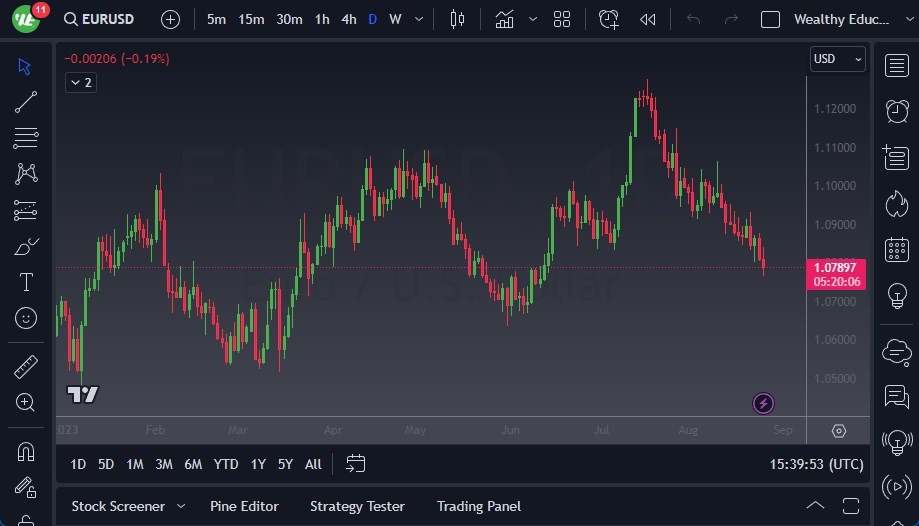The height and width of the screenshot is (526, 919).
Task: Click the EURUSD symbol search field
Action: coord(106,19)
